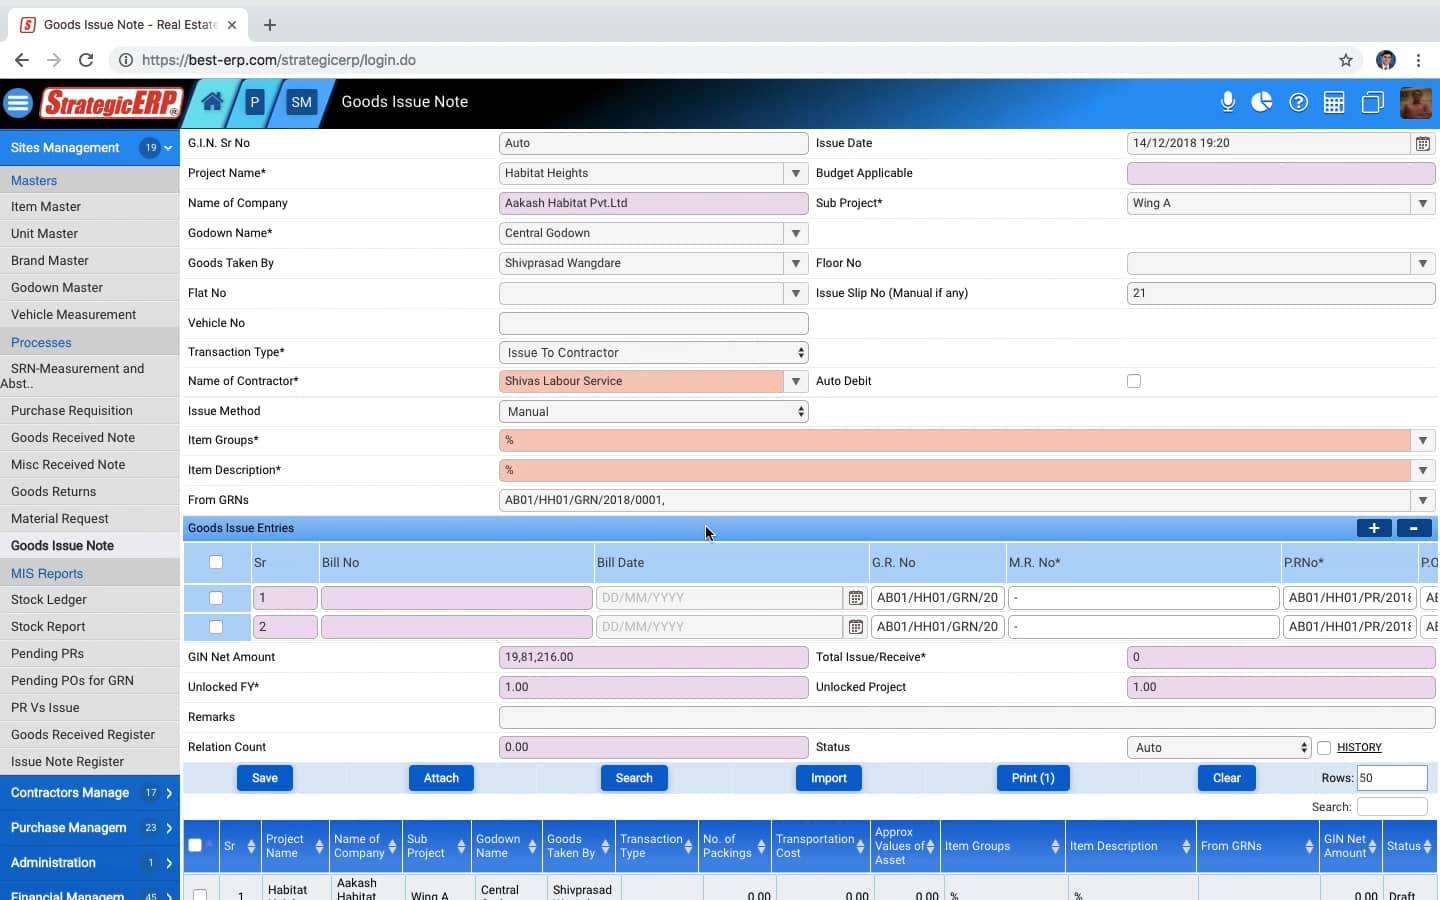Image resolution: width=1440 pixels, height=900 pixels.
Task: Enable the Auto Debit checkbox
Action: point(1134,381)
